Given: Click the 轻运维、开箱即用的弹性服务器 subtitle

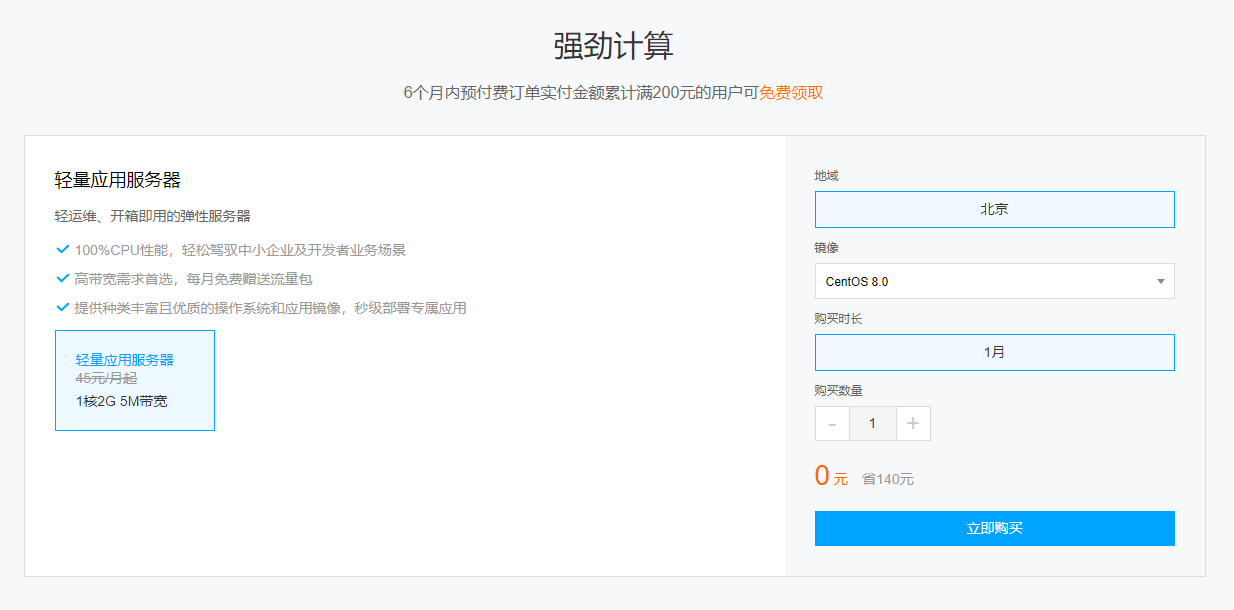Looking at the screenshot, I should [152, 216].
